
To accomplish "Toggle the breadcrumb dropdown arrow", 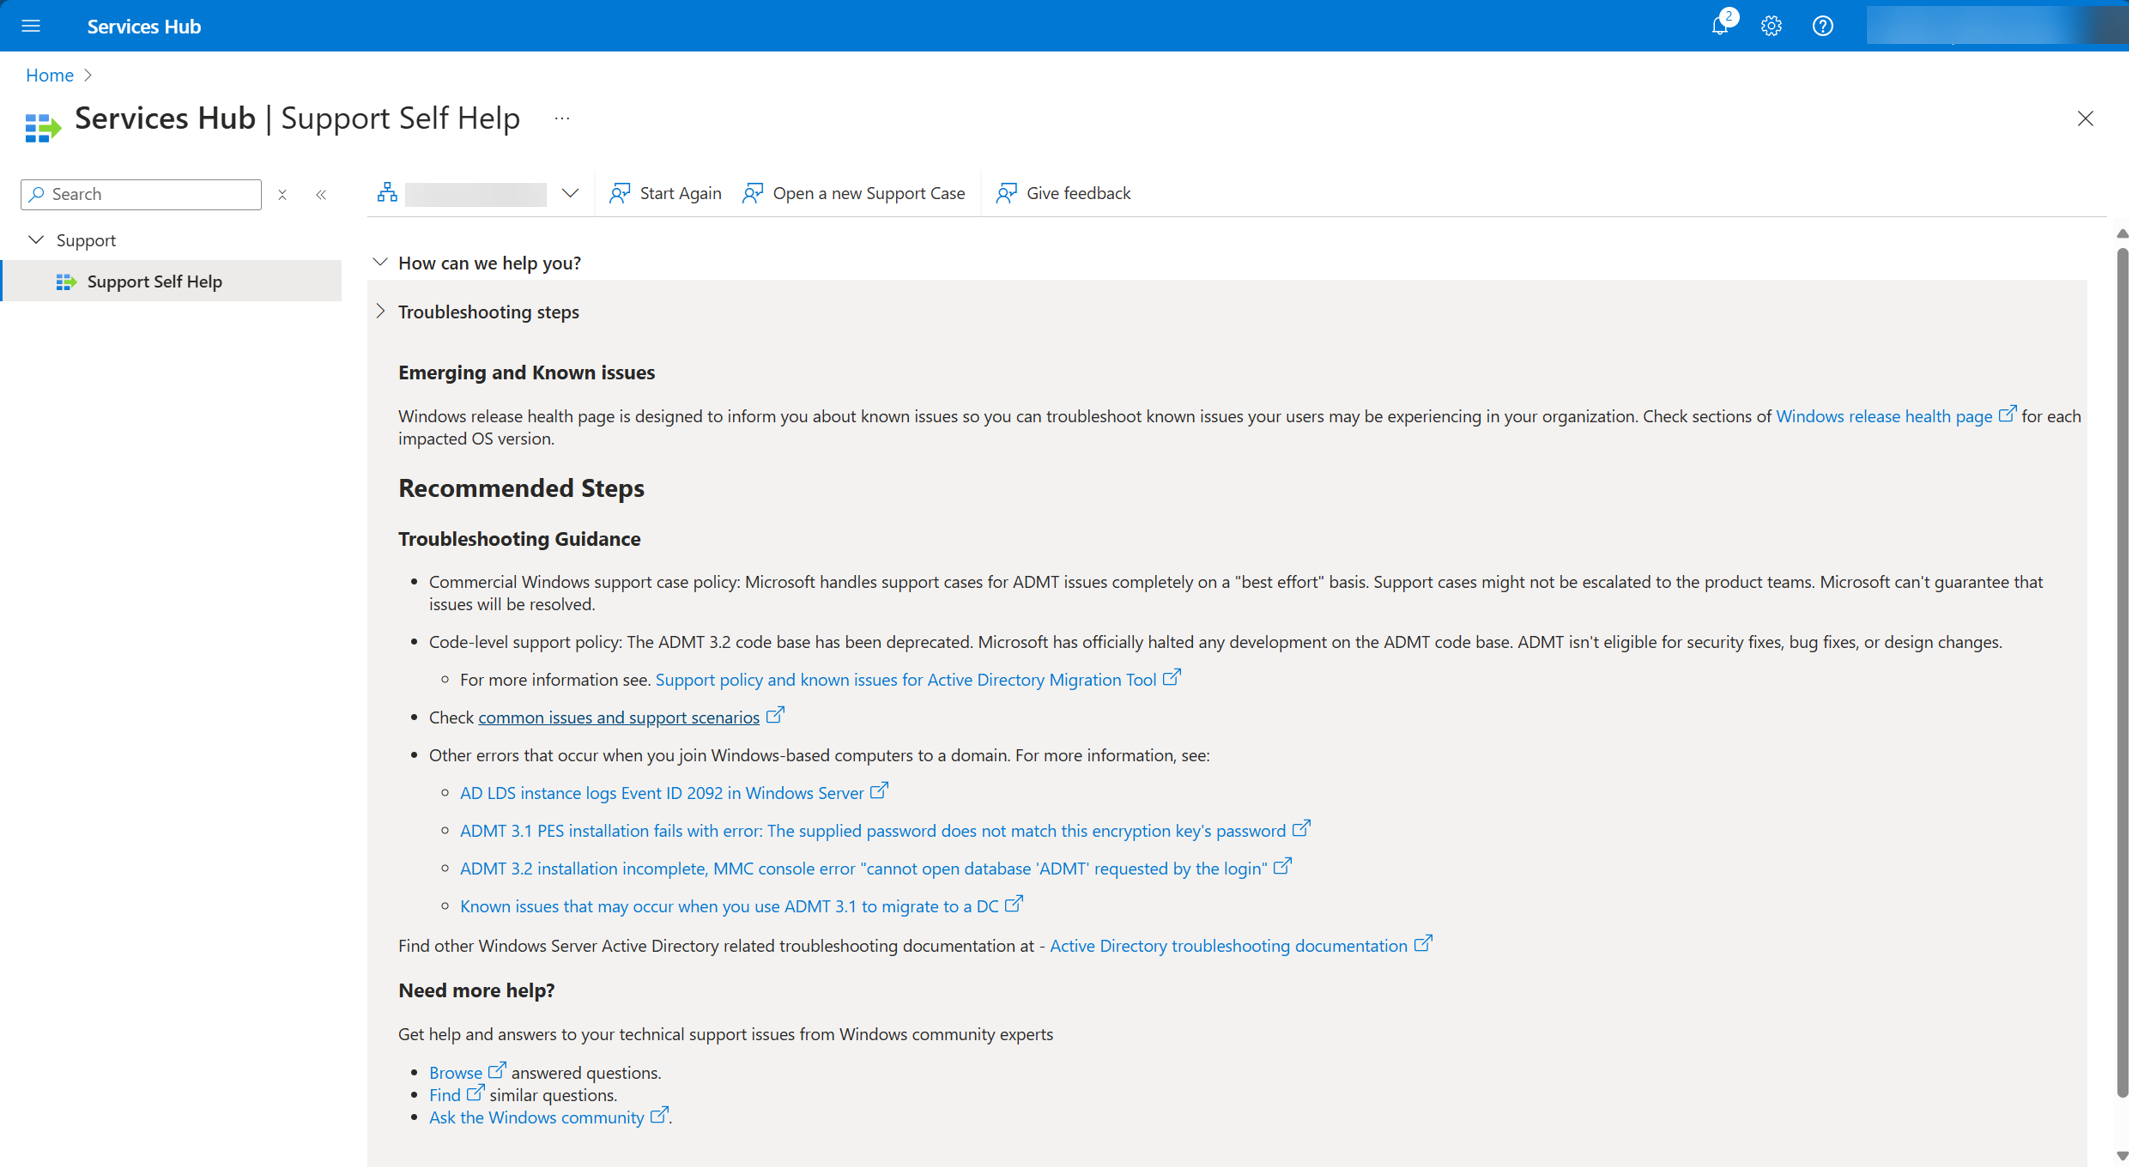I will [x=572, y=193].
